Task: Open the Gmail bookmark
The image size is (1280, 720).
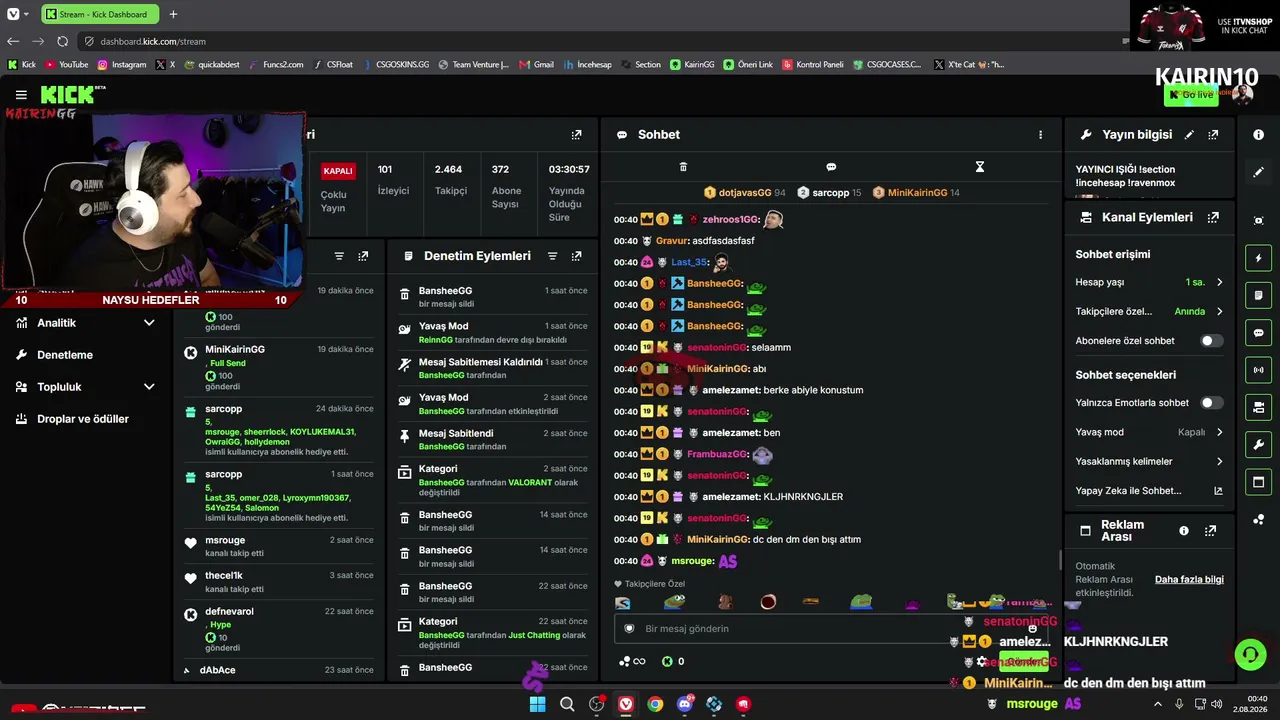Action: click(537, 64)
